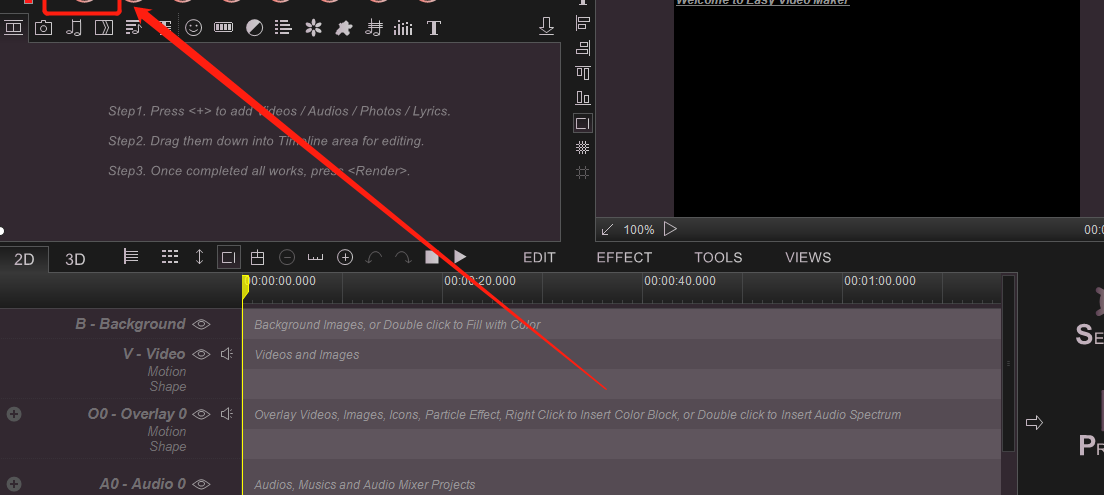Toggle the safe-frame box in preview toolbar
The height and width of the screenshot is (495, 1104).
[582, 123]
